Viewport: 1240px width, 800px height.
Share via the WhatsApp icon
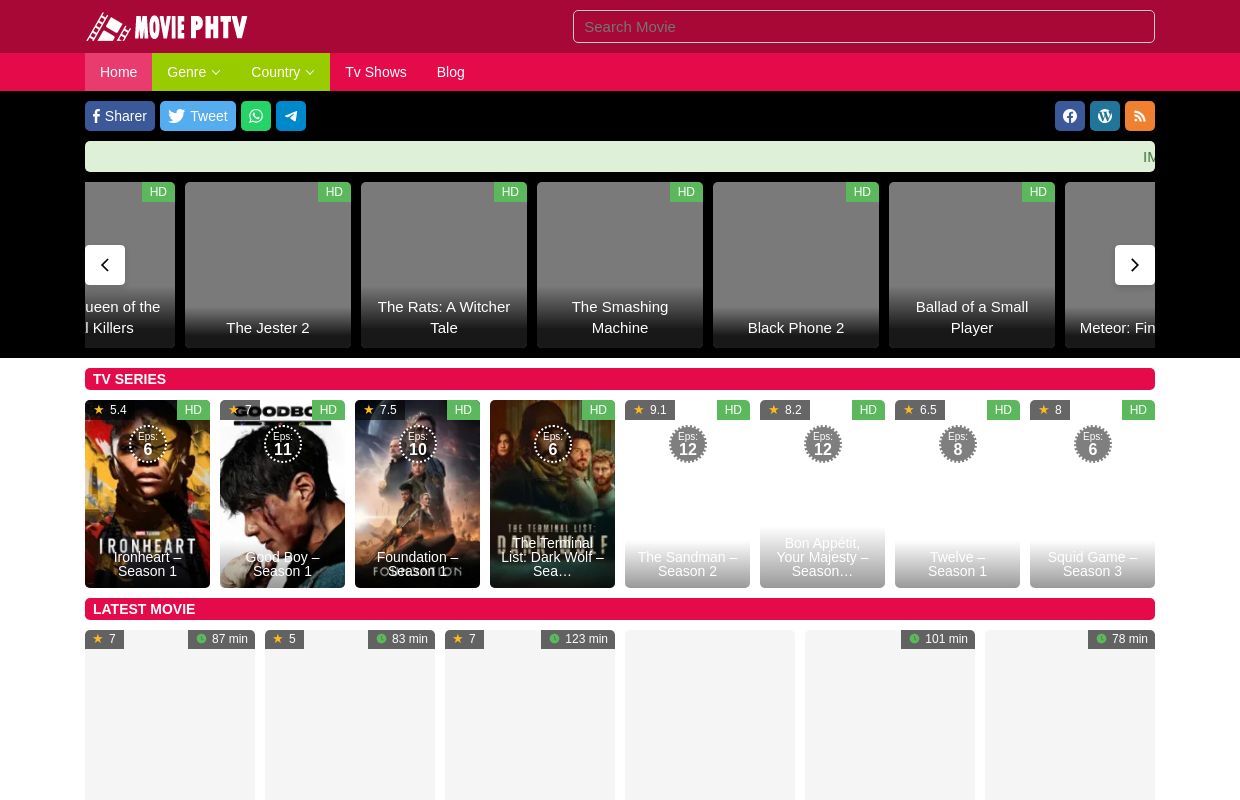(x=256, y=116)
